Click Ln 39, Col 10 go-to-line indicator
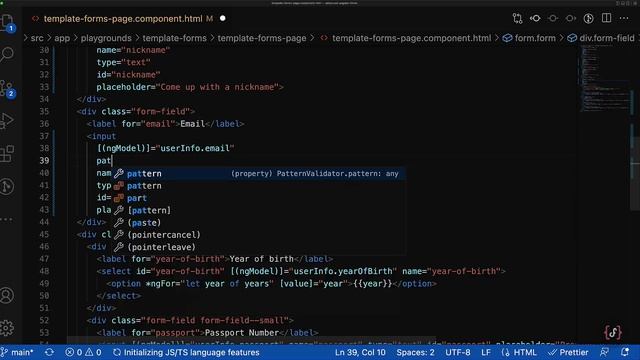640x360 pixels. pos(360,352)
